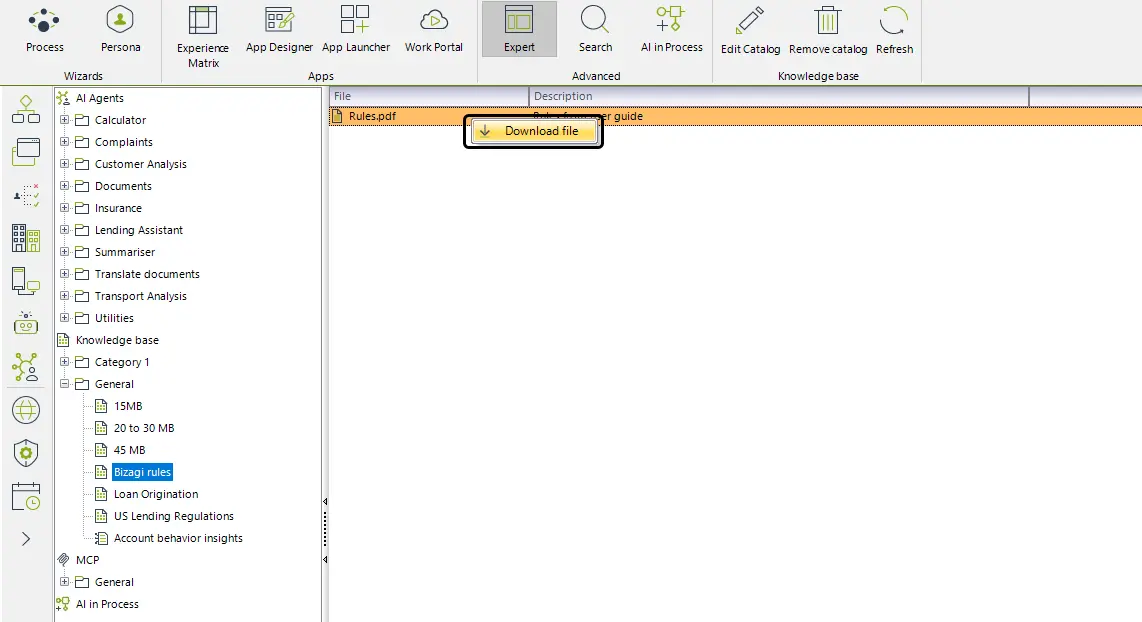Open the Process wizard

click(x=44, y=29)
